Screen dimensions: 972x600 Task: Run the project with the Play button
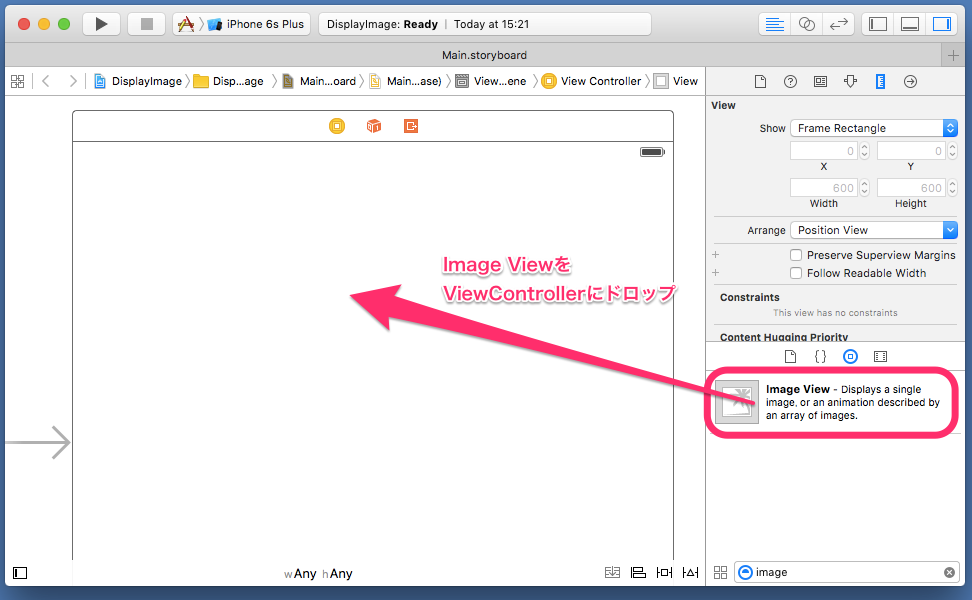[102, 24]
